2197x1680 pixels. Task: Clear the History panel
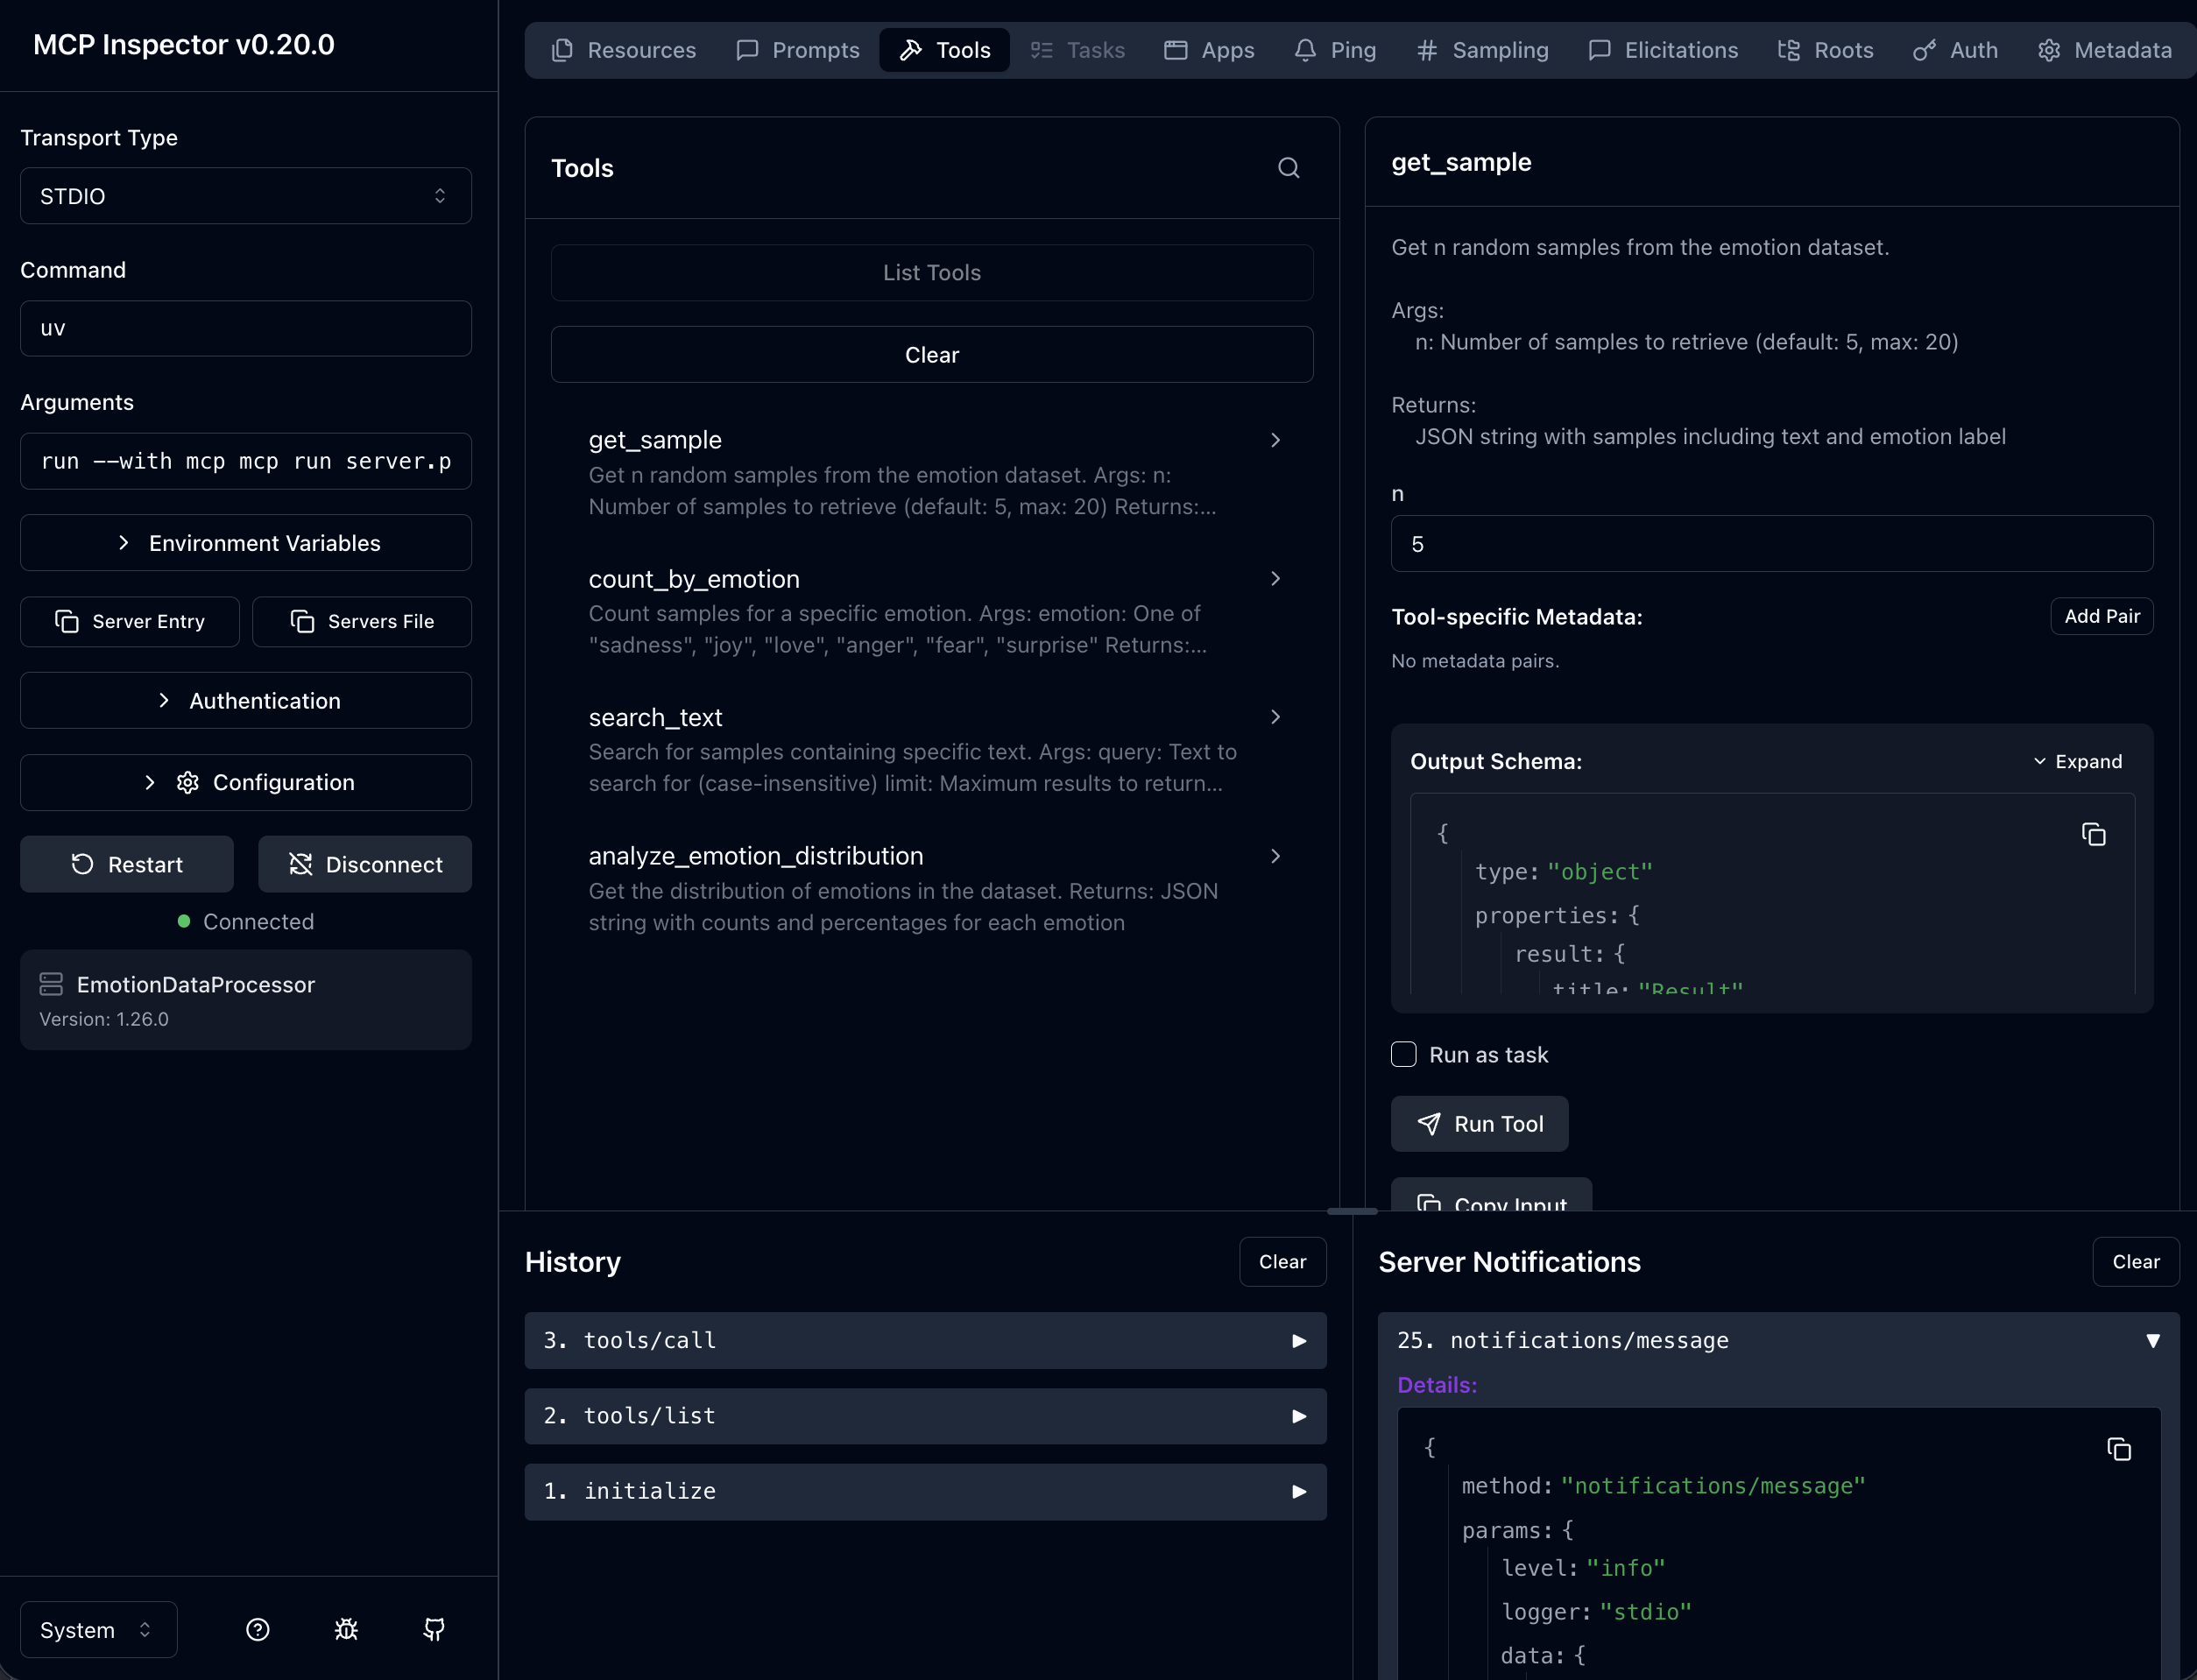tap(1282, 1261)
